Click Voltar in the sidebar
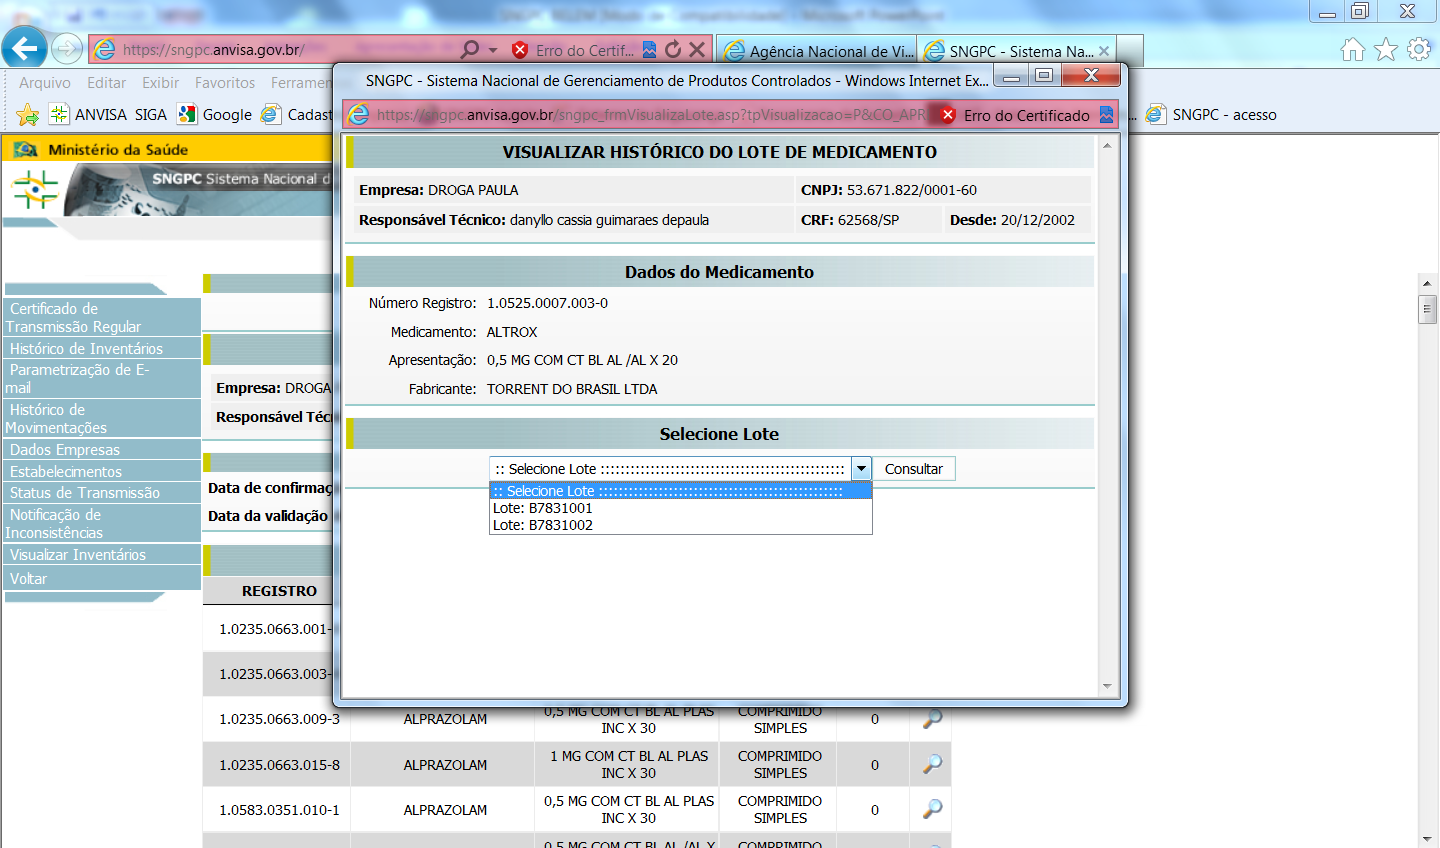Viewport: 1440px width, 848px height. point(102,579)
